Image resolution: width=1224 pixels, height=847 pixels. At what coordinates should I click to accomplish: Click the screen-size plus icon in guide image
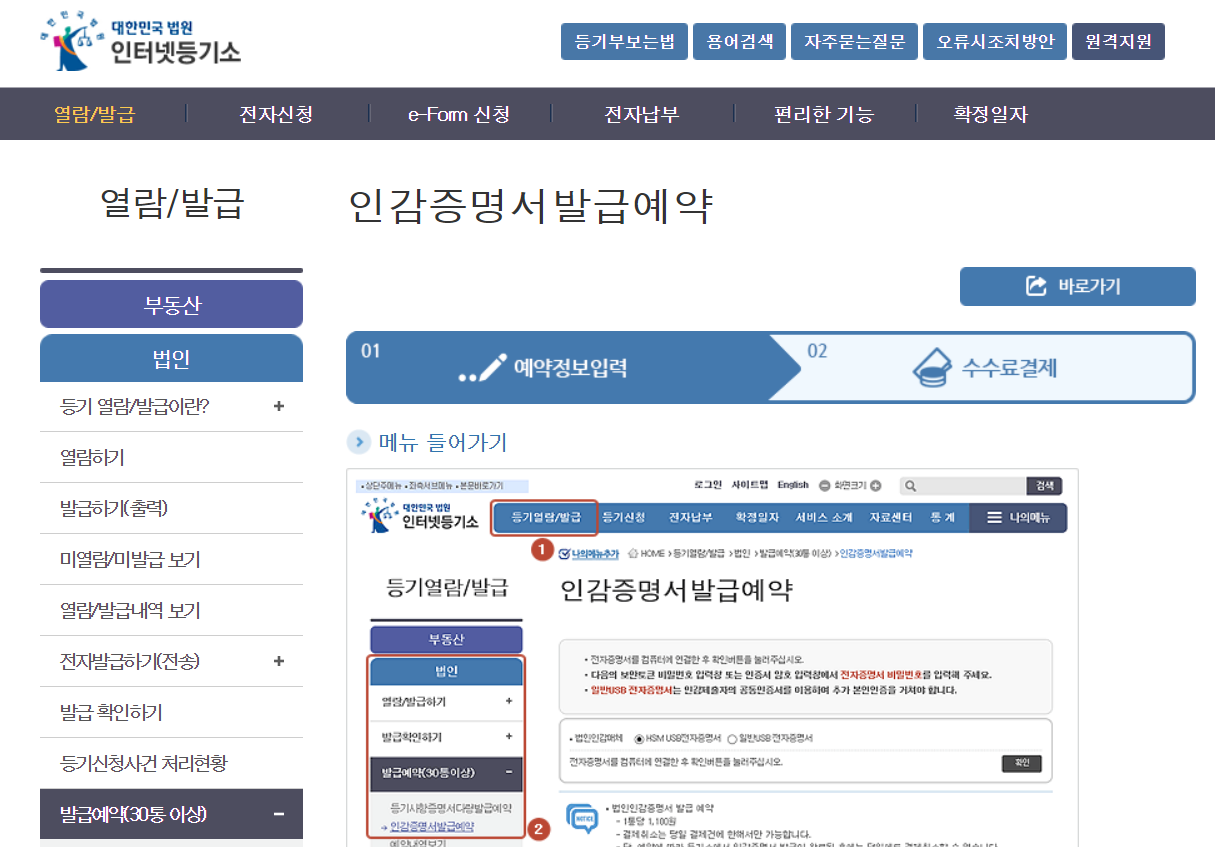876,486
